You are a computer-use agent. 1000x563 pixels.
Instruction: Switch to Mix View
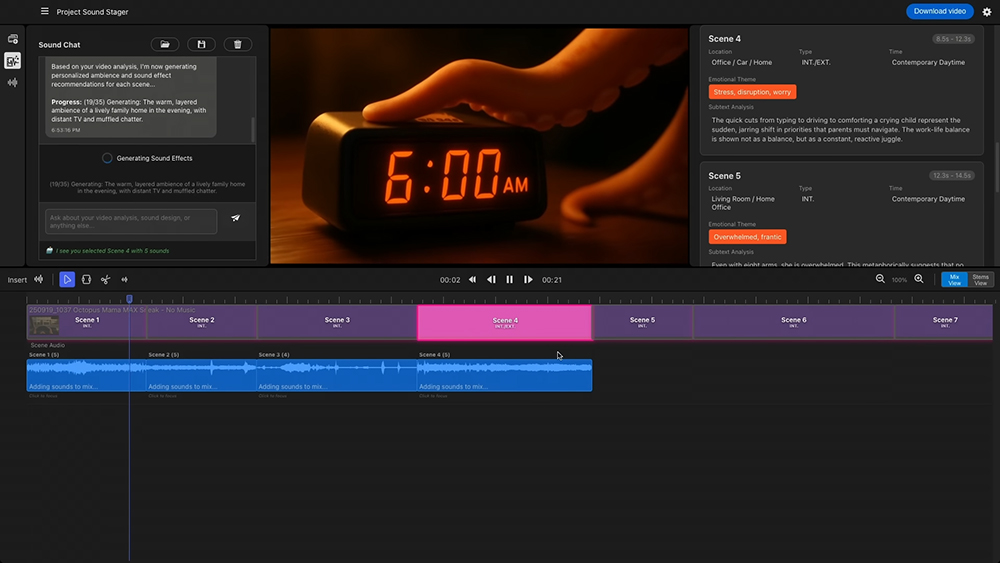pos(954,280)
